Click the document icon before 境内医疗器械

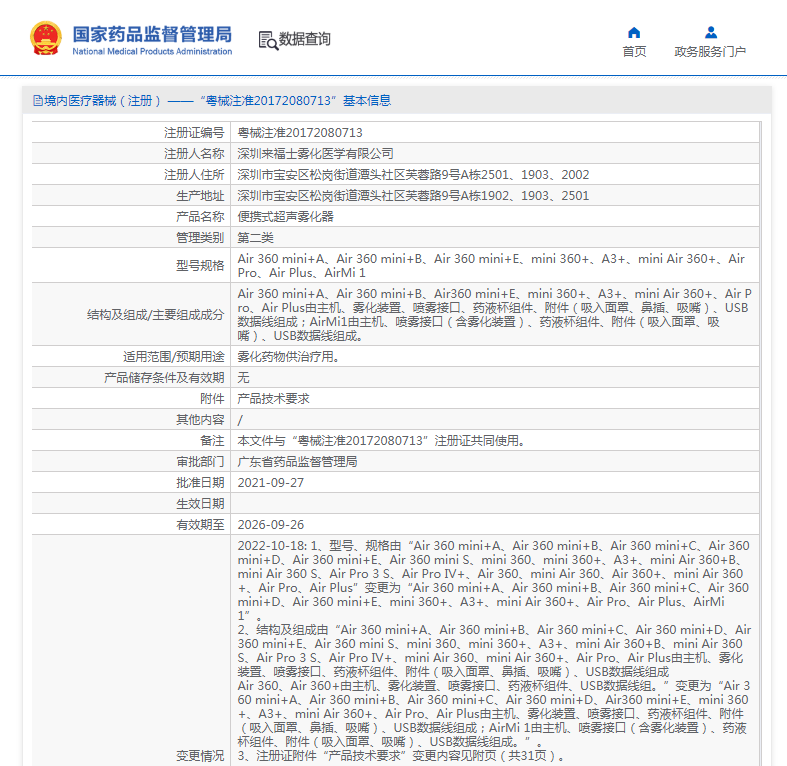[x=37, y=101]
